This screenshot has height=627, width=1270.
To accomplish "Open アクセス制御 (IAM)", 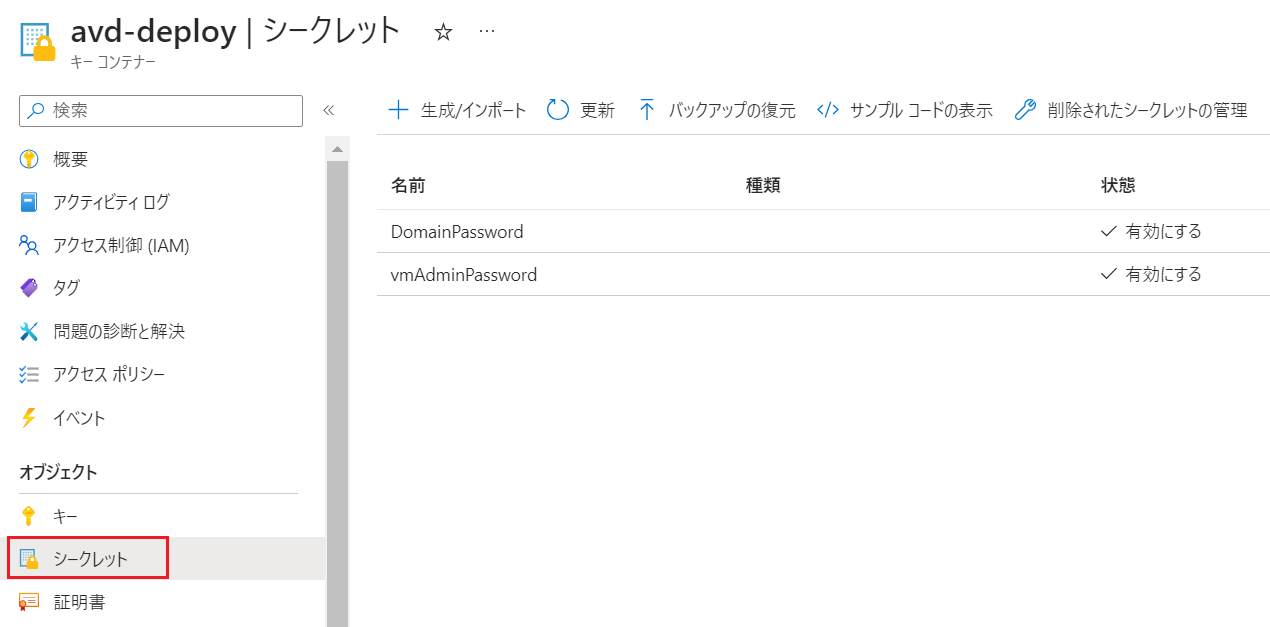I will 121,245.
